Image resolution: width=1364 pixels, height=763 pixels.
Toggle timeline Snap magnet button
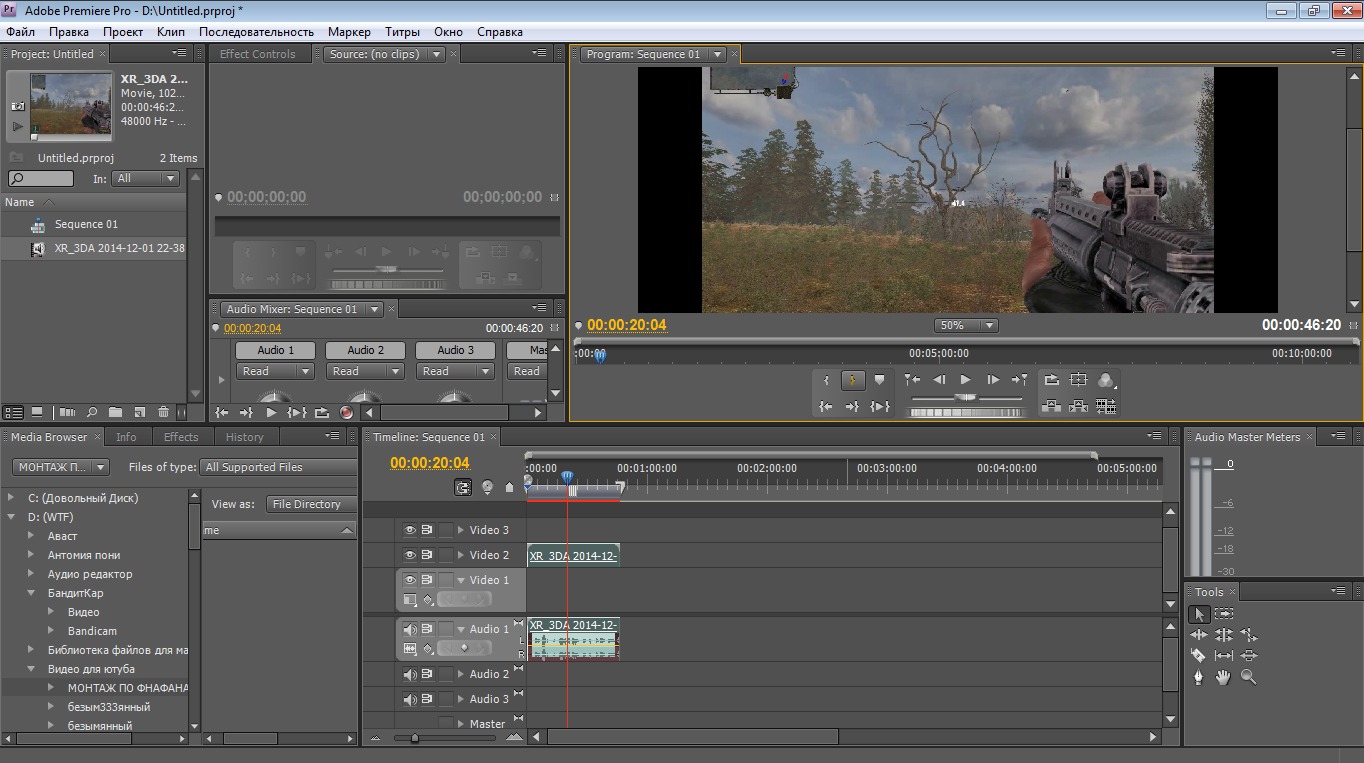coord(463,487)
